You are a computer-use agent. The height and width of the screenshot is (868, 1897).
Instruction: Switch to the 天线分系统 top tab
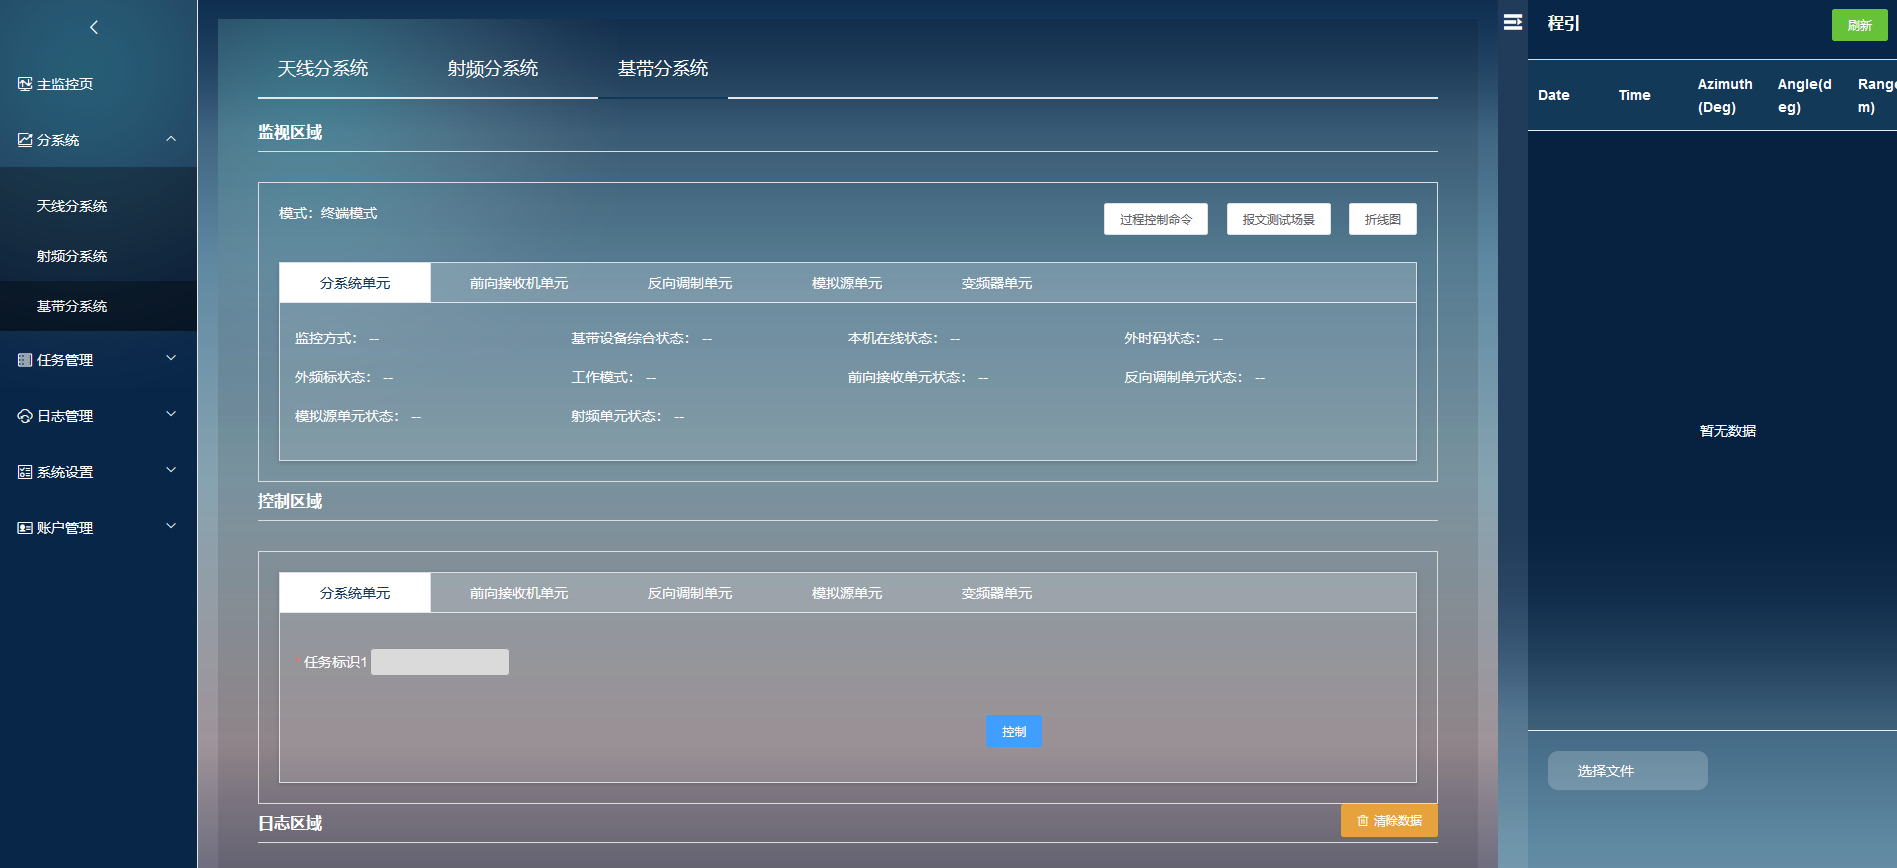pyautogui.click(x=323, y=68)
